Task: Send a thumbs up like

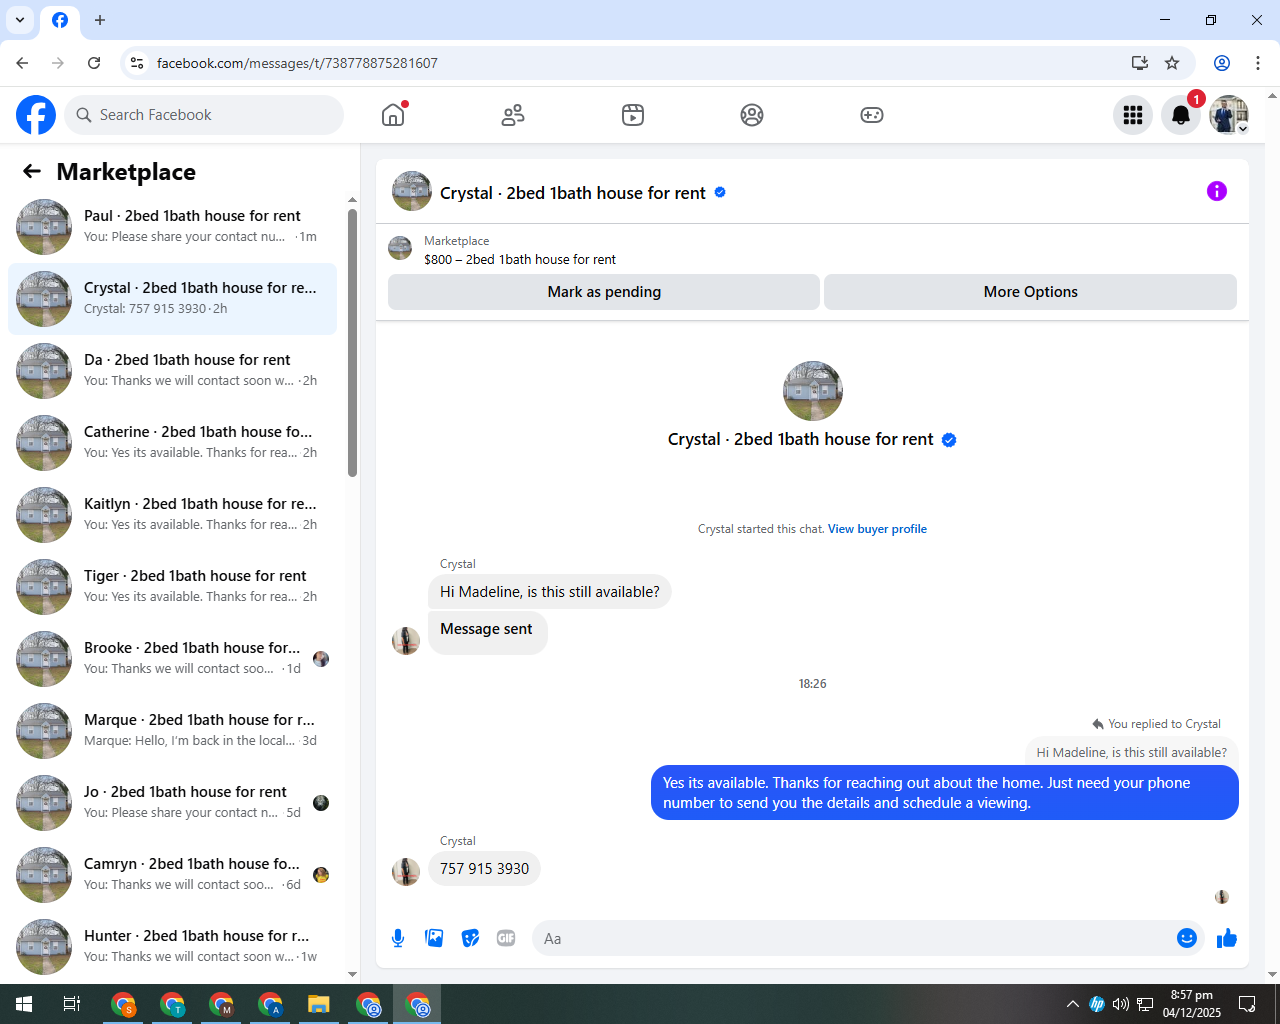Action: tap(1227, 938)
